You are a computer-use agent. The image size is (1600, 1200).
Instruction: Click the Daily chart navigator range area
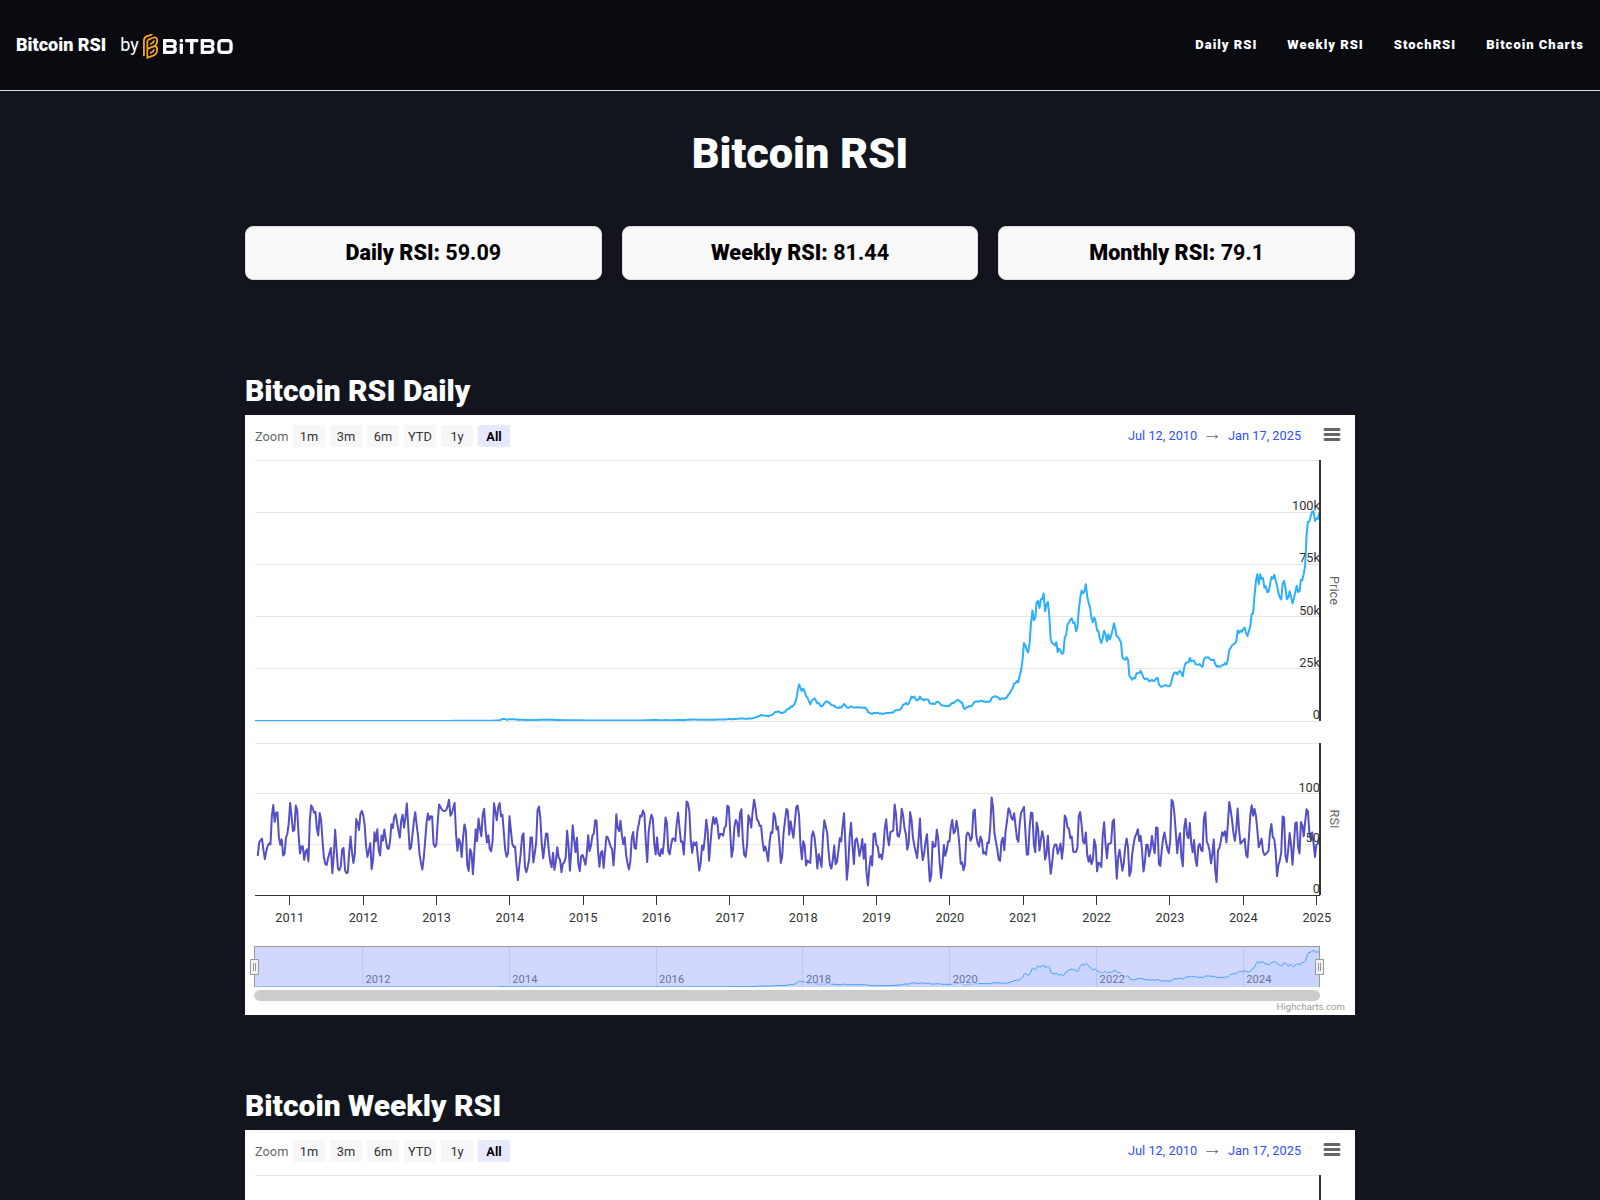pyautogui.click(x=787, y=966)
